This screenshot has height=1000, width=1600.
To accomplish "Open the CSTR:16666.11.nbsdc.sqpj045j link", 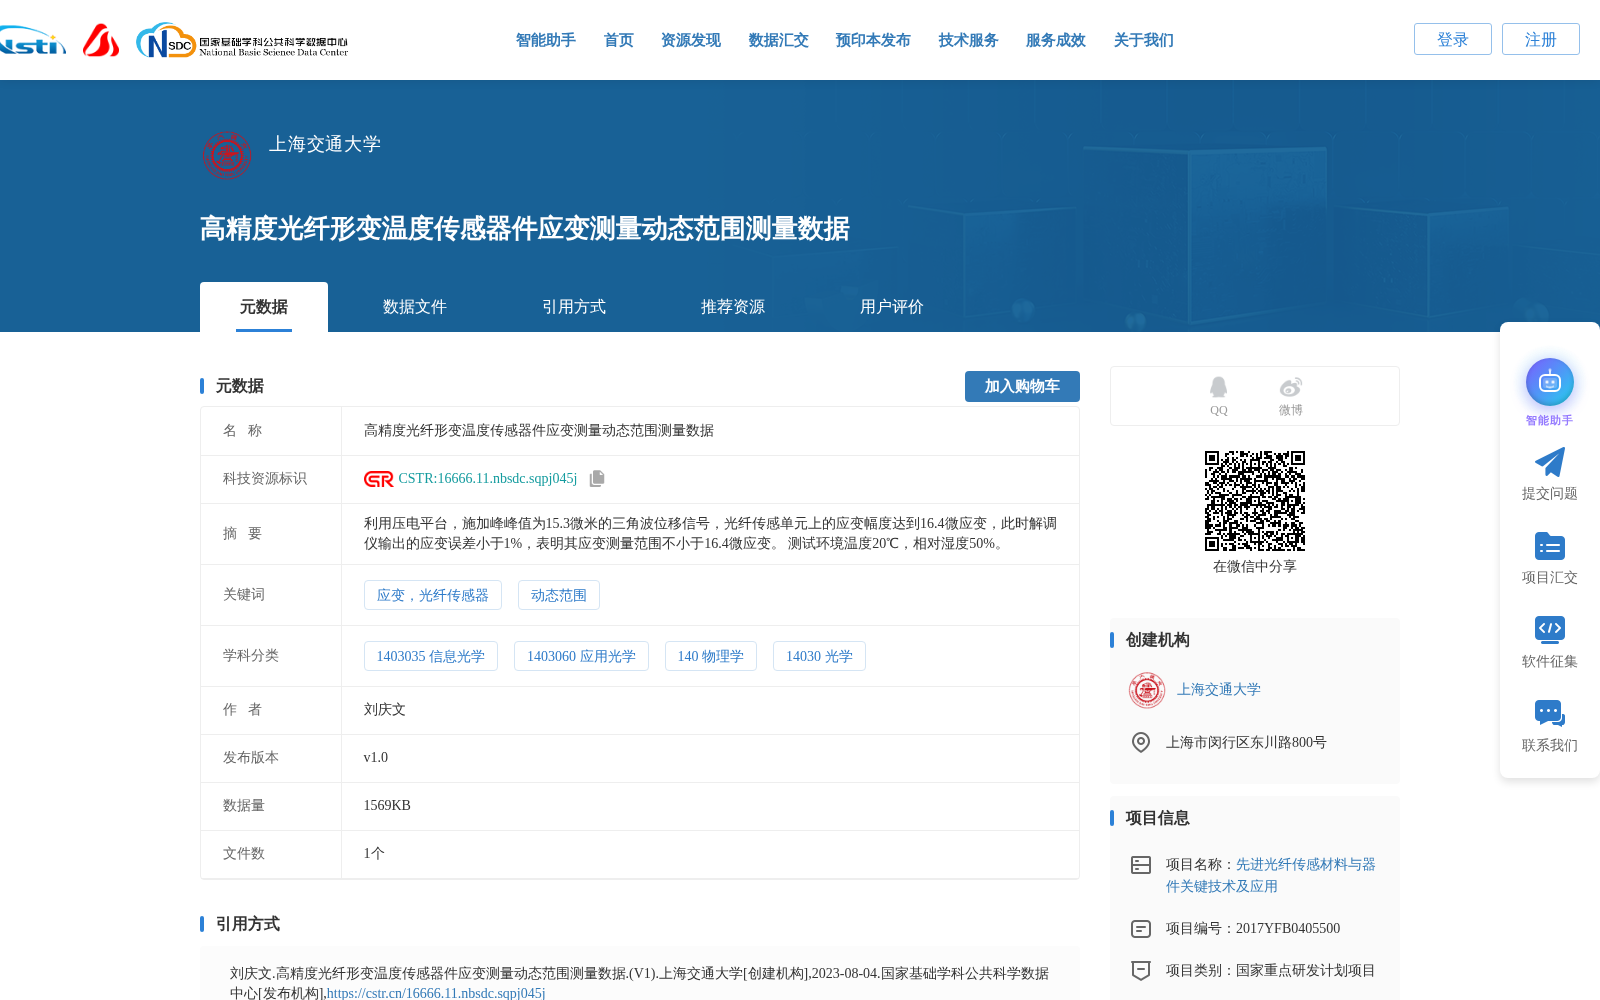I will pos(487,479).
